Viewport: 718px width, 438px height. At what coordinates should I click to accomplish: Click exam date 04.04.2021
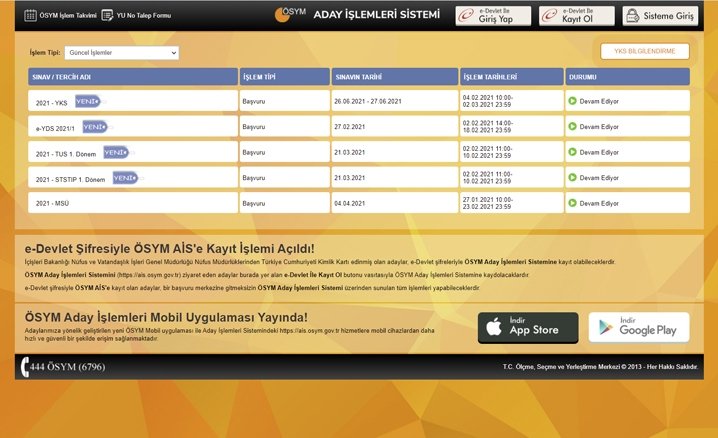pyautogui.click(x=349, y=203)
